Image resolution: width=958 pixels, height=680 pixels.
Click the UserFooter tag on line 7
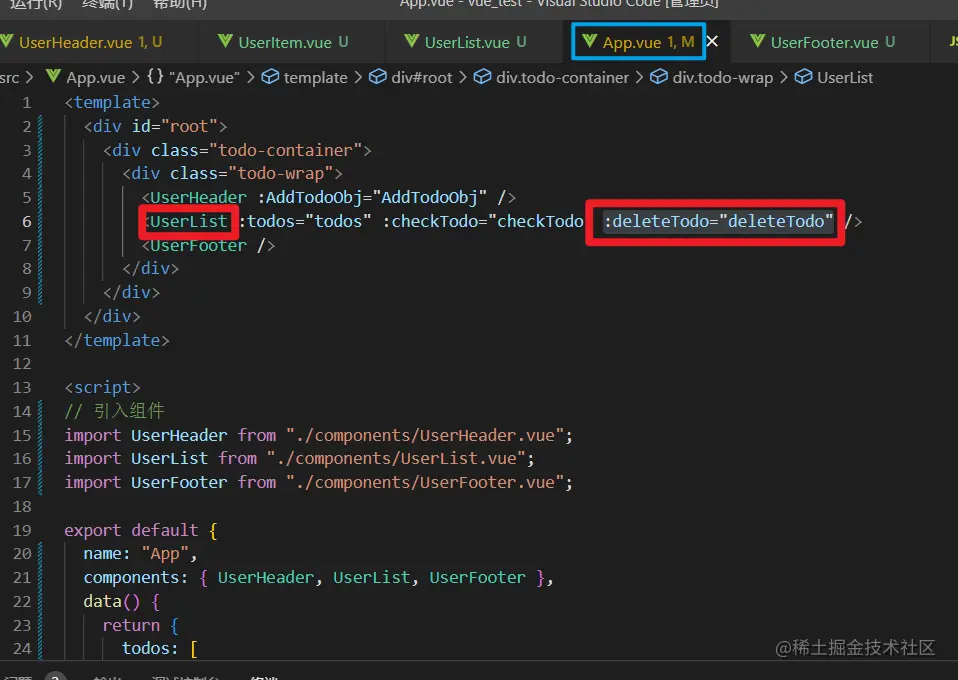(198, 246)
